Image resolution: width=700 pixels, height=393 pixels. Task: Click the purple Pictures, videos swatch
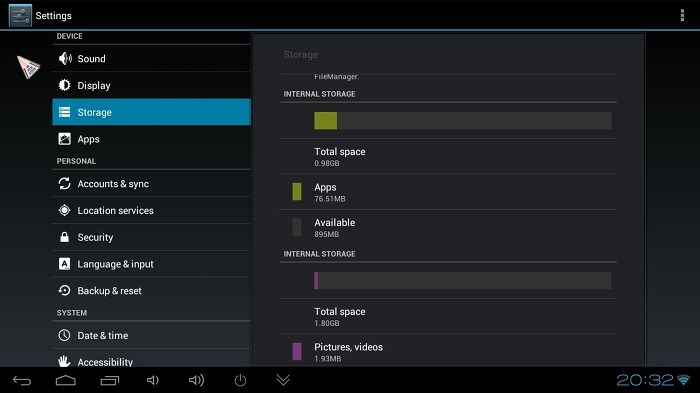297,351
